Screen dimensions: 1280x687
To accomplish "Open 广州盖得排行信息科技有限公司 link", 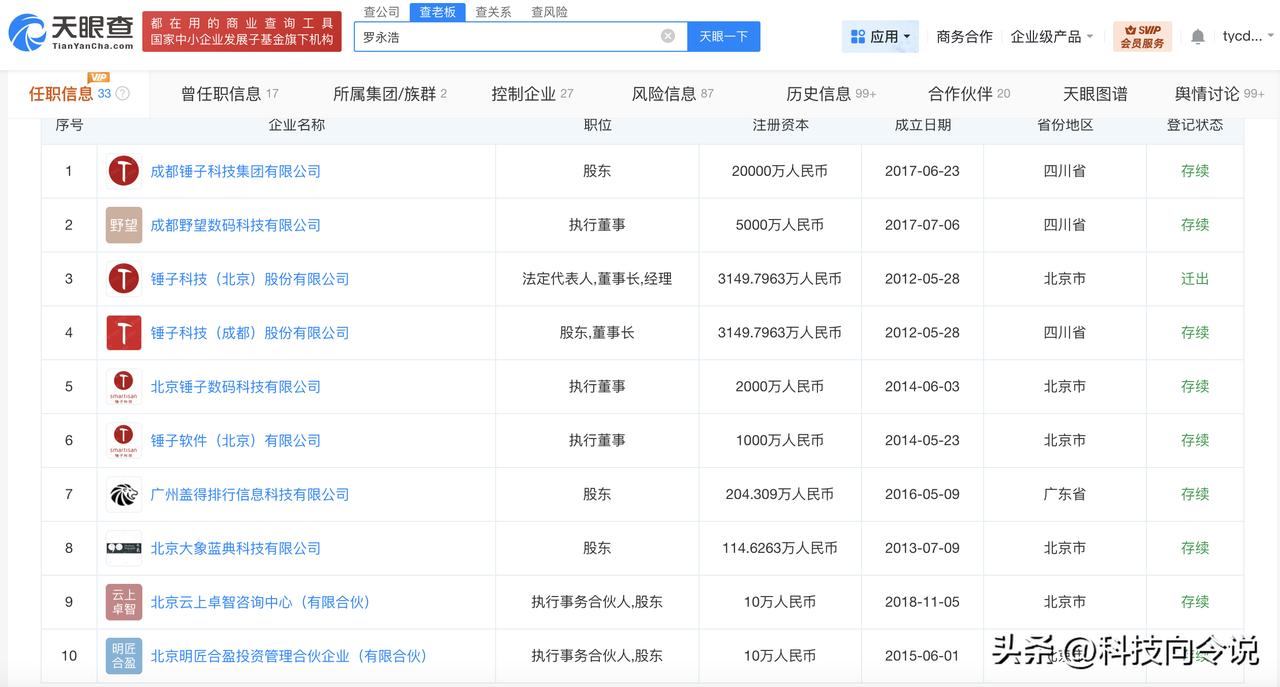I will point(250,494).
